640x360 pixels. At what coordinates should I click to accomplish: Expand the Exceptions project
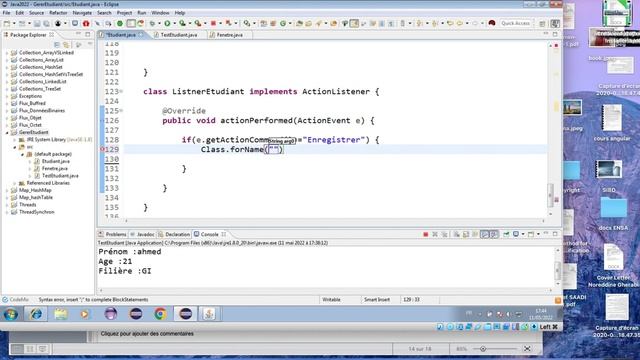7,96
